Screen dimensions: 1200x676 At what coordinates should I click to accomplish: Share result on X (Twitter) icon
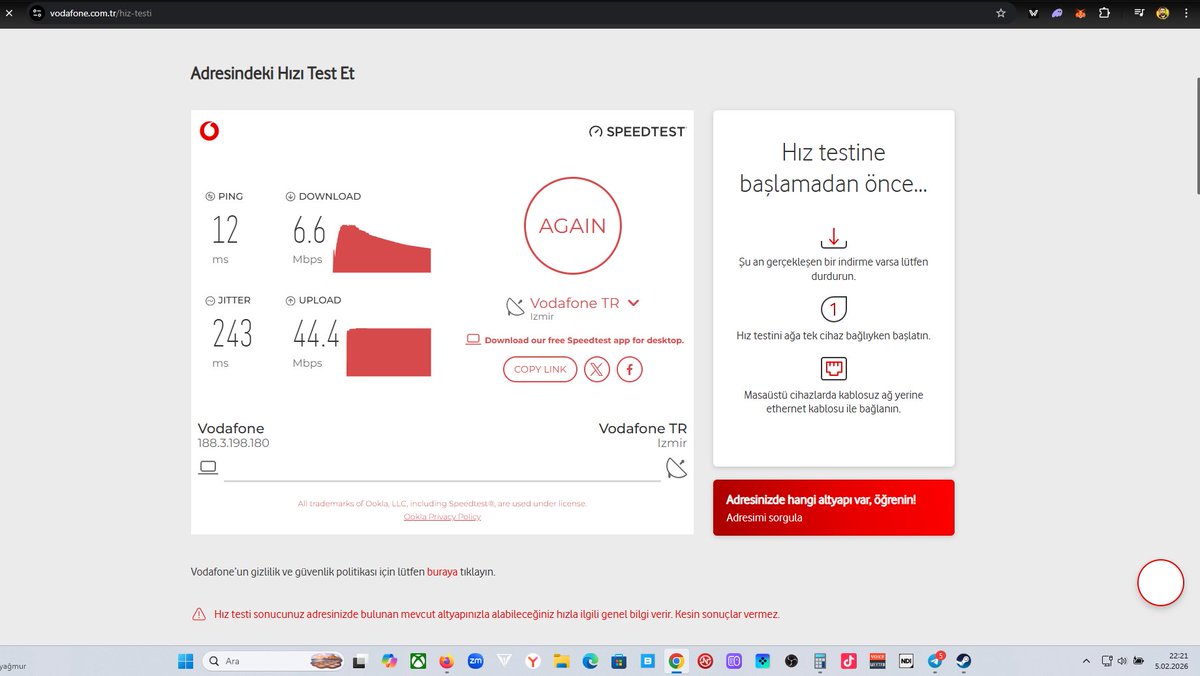[x=596, y=369]
